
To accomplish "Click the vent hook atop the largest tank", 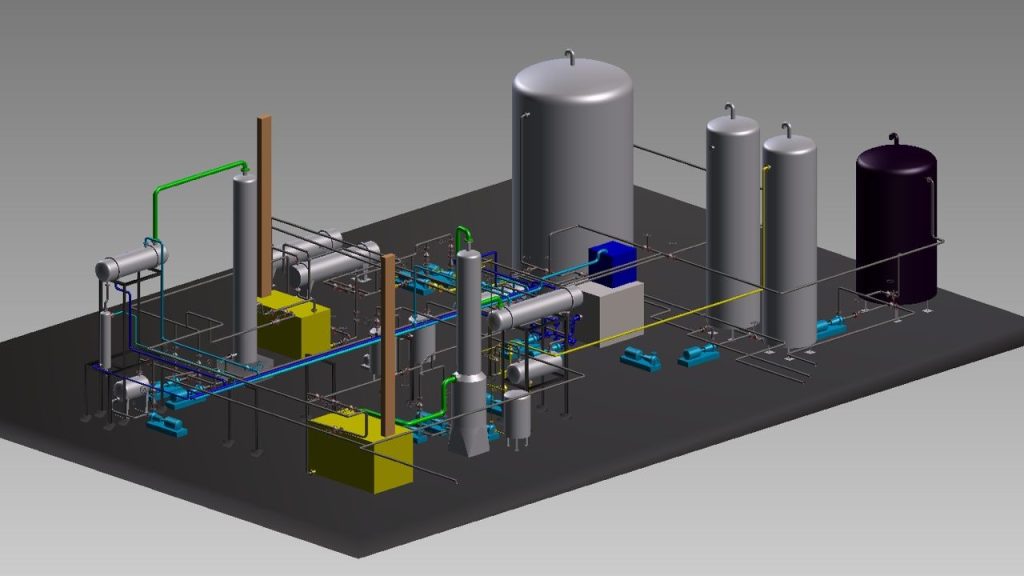I will coord(570,56).
